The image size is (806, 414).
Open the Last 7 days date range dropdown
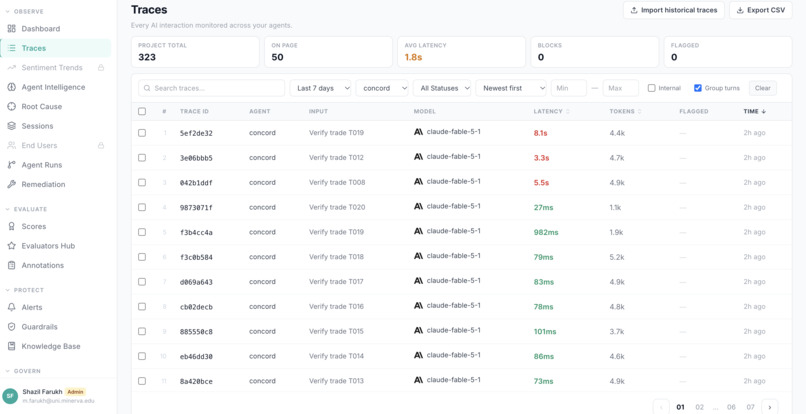pyautogui.click(x=320, y=88)
